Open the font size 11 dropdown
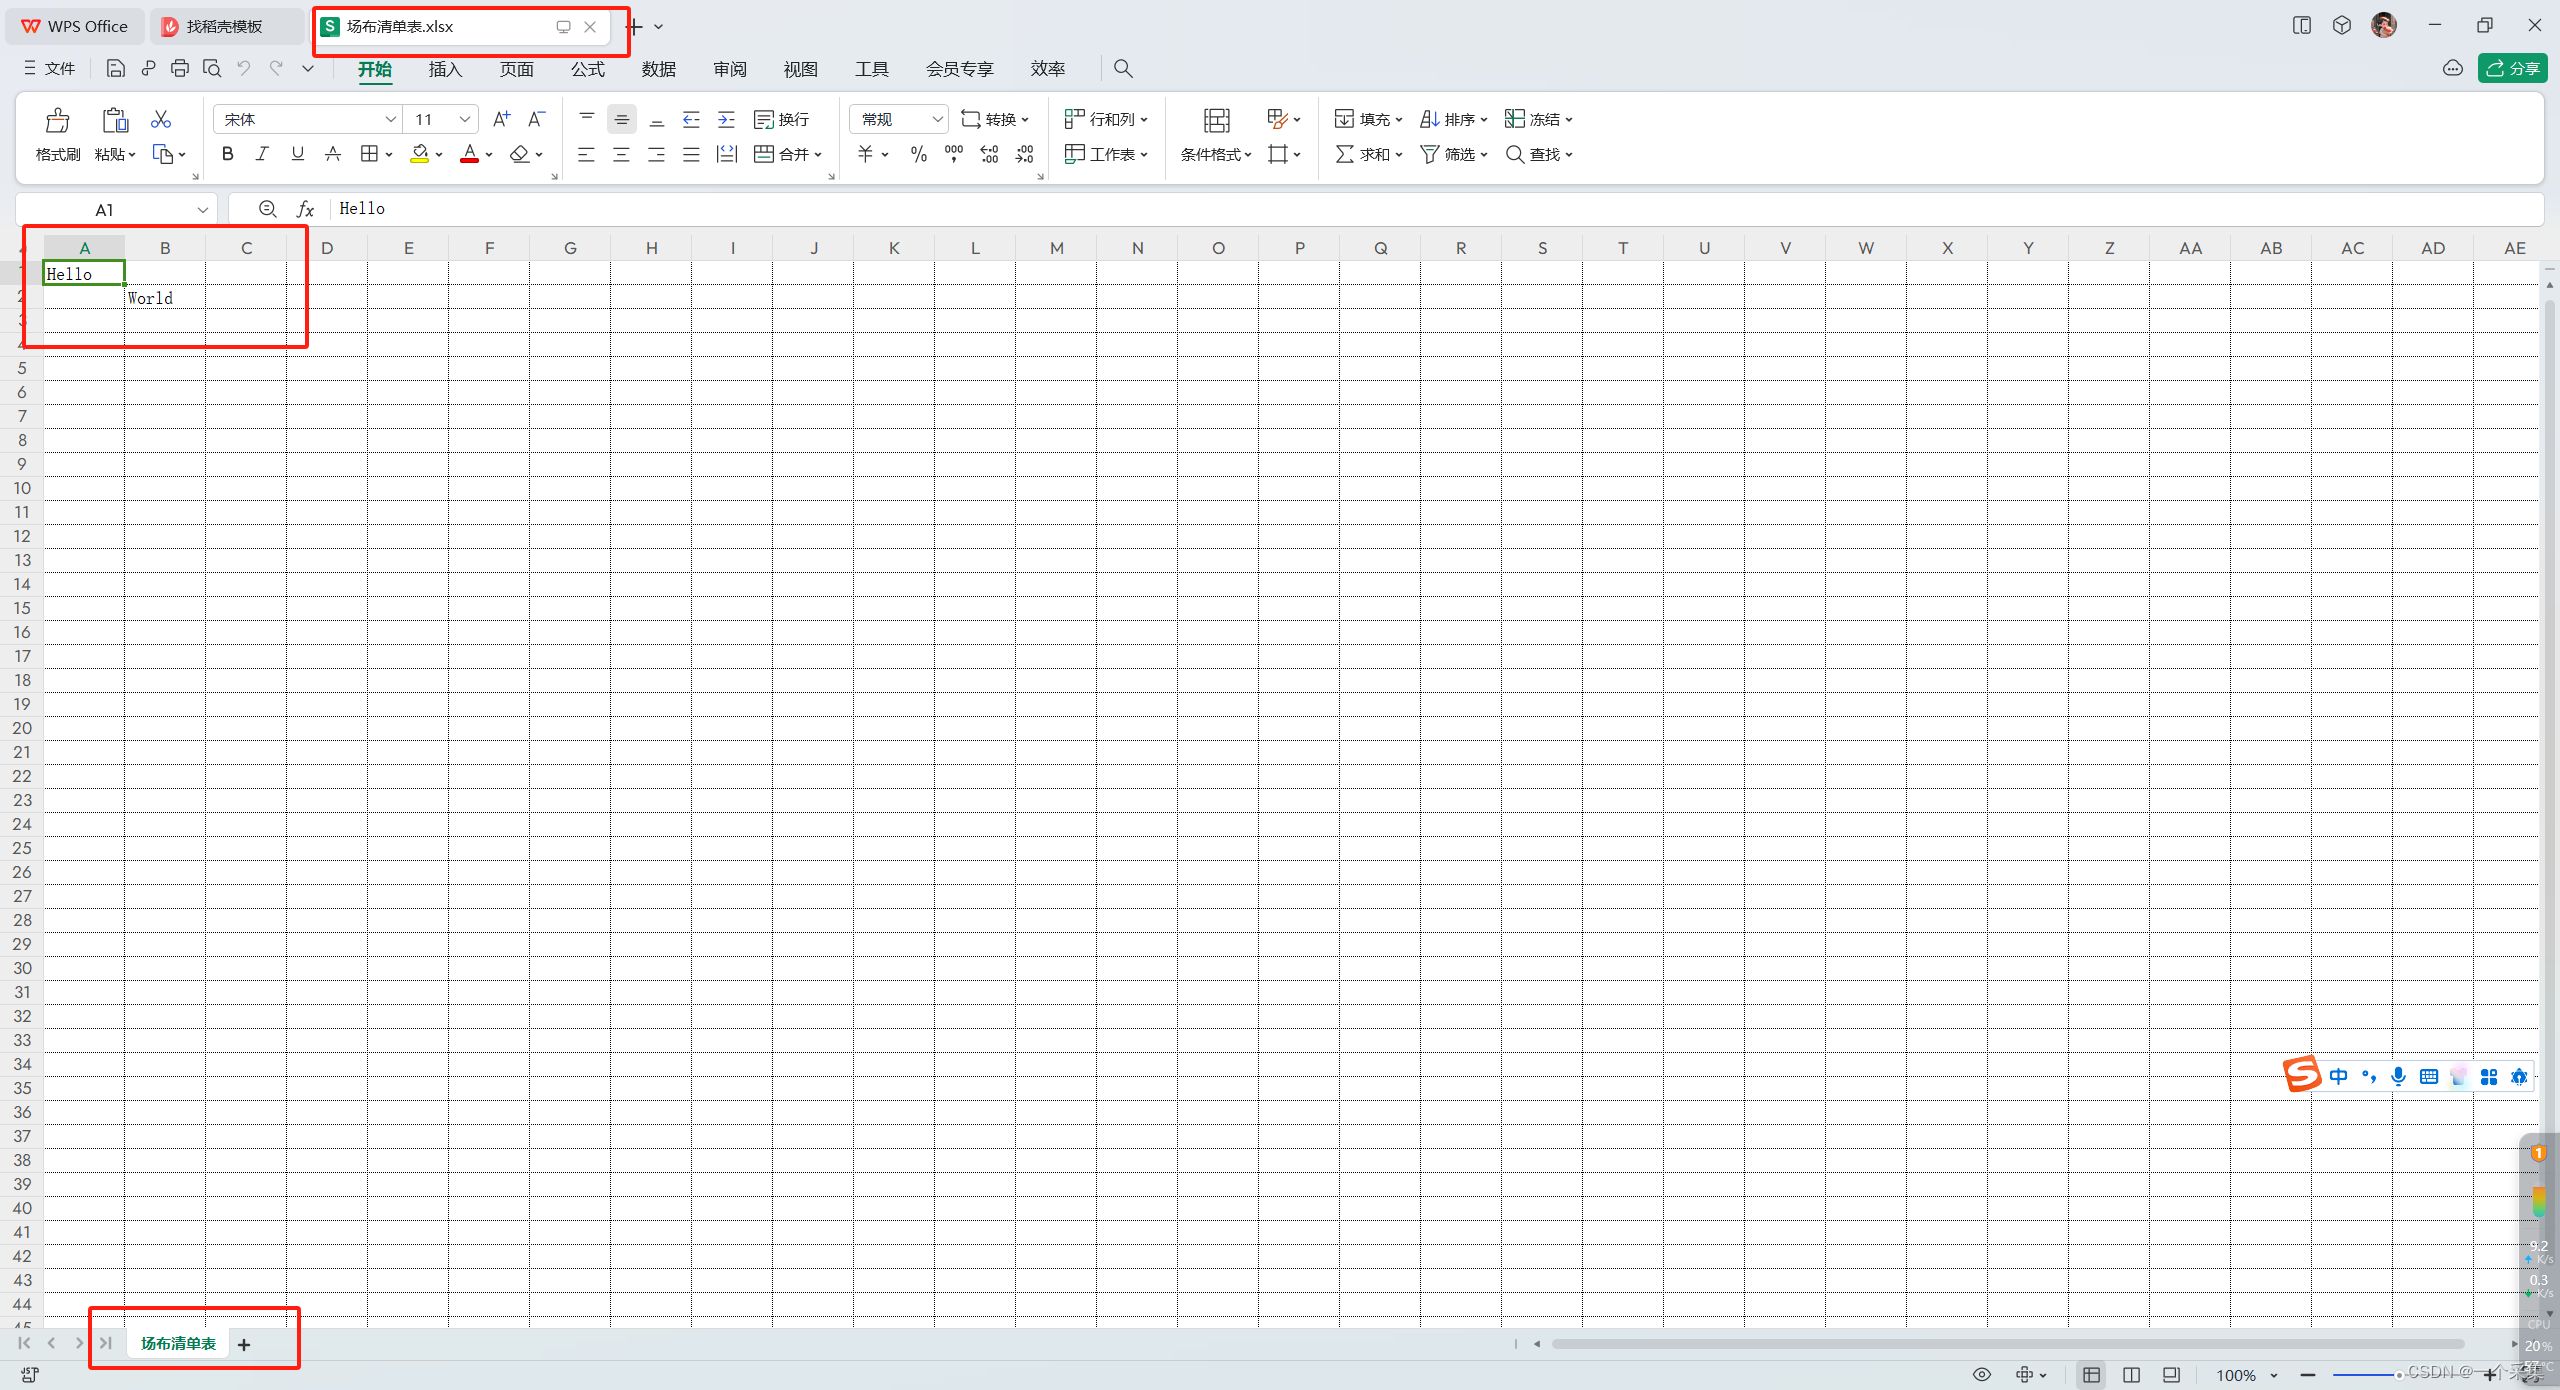The width and height of the screenshot is (2560, 1390). pyautogui.click(x=465, y=120)
